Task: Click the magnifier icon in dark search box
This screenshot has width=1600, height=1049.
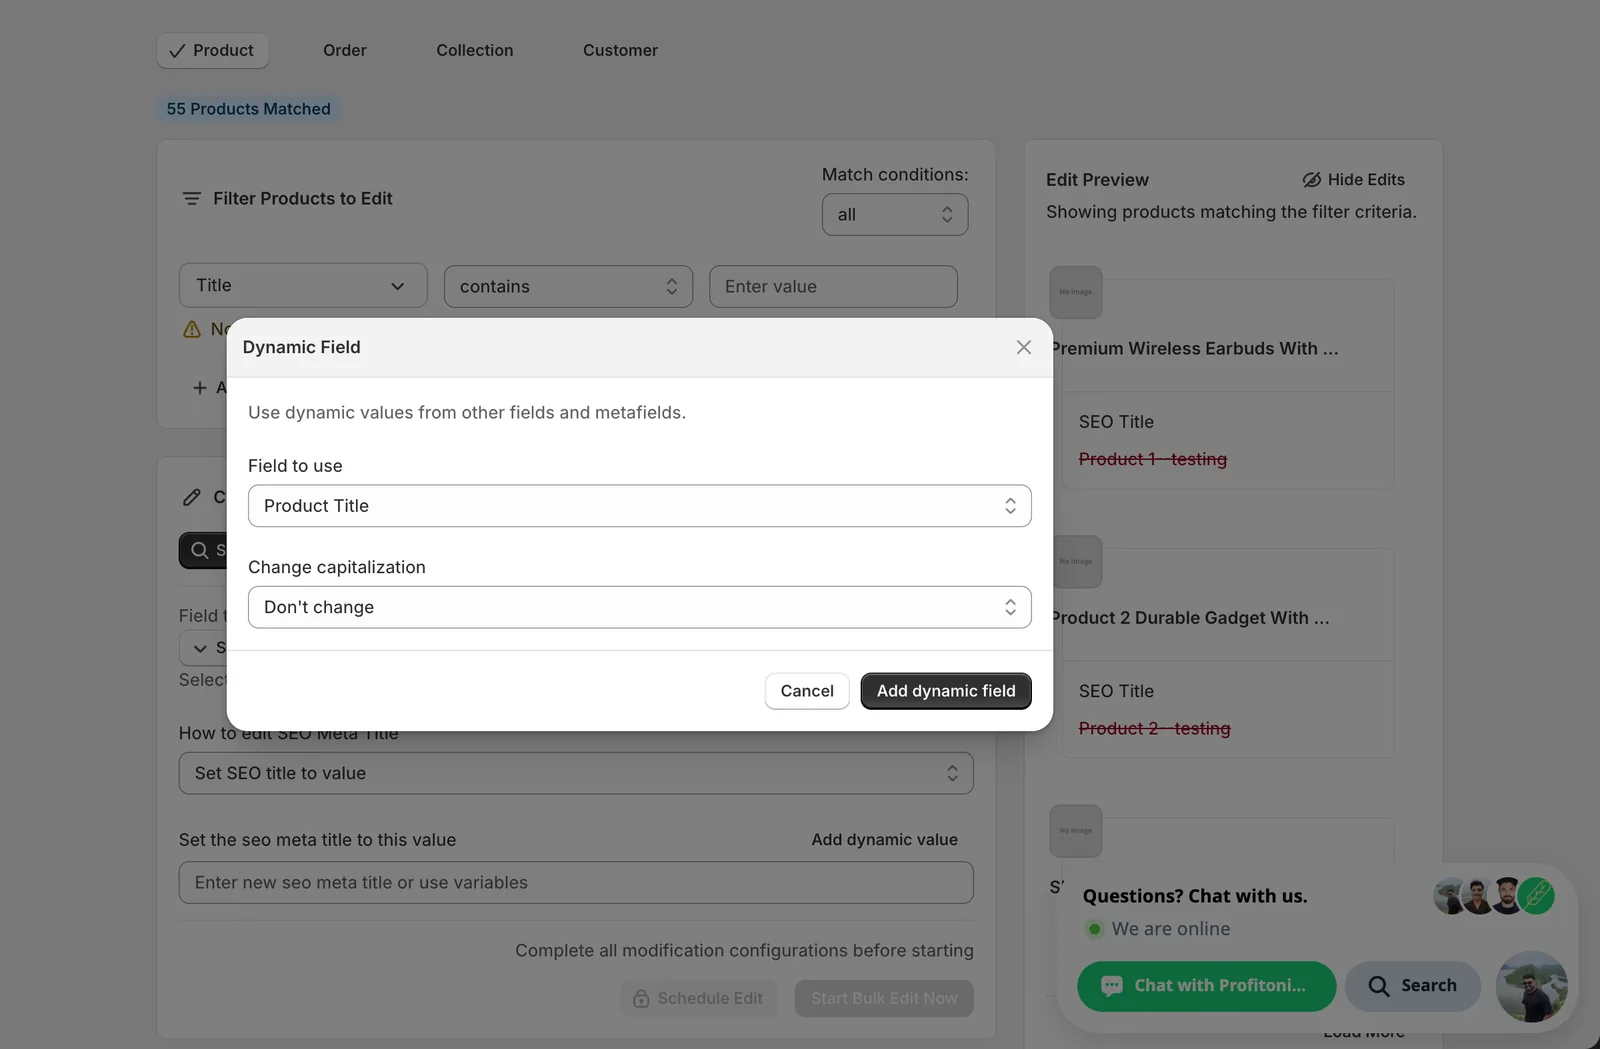Action: point(200,550)
